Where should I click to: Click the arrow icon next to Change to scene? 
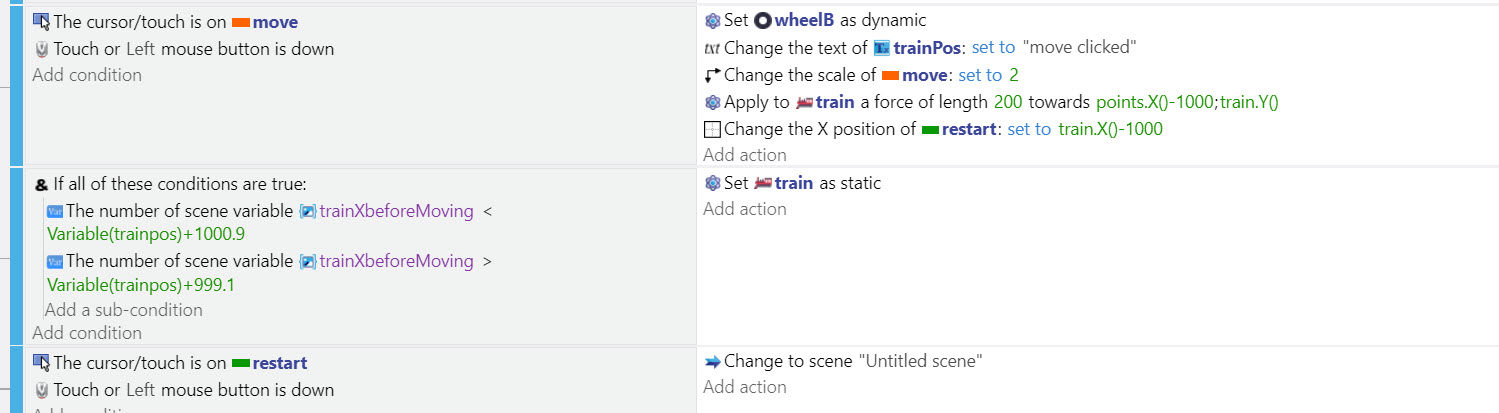tap(712, 361)
